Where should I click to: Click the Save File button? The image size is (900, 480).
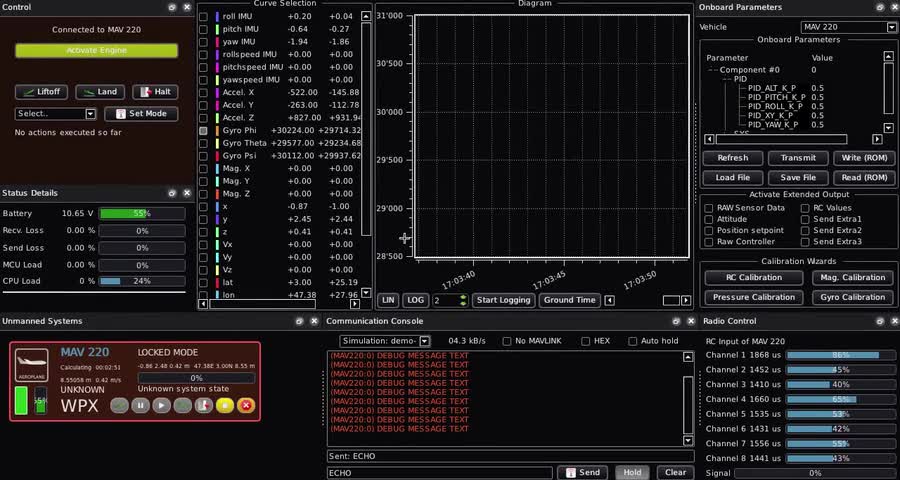[x=798, y=178]
